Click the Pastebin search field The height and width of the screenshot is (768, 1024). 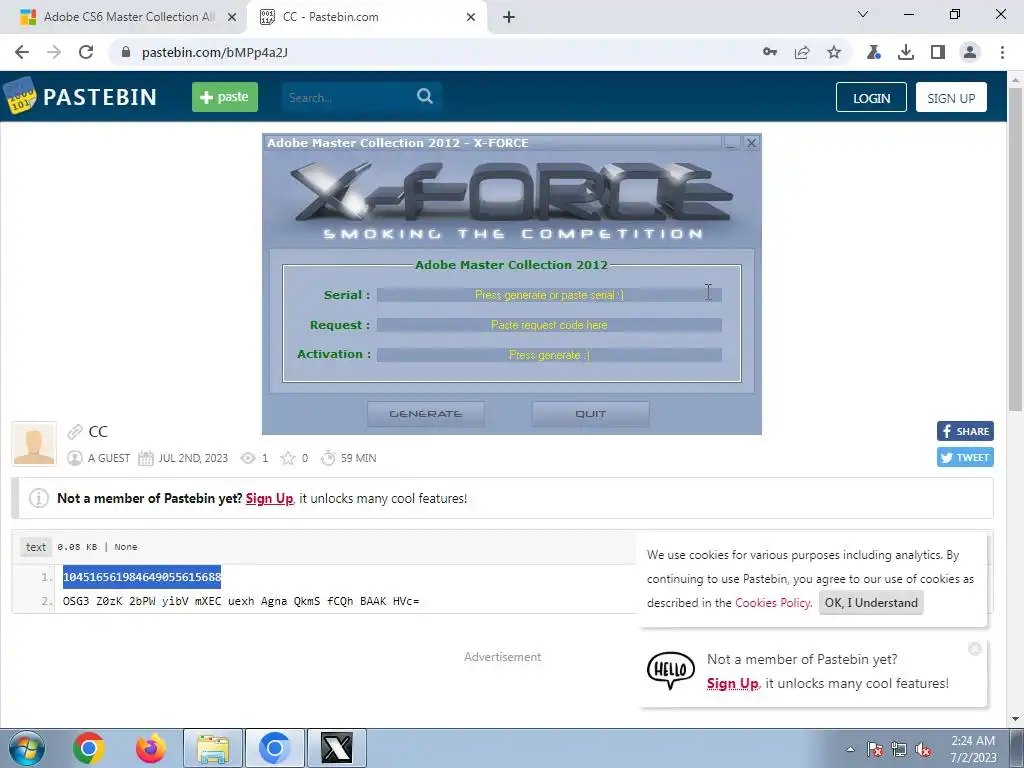(x=349, y=97)
